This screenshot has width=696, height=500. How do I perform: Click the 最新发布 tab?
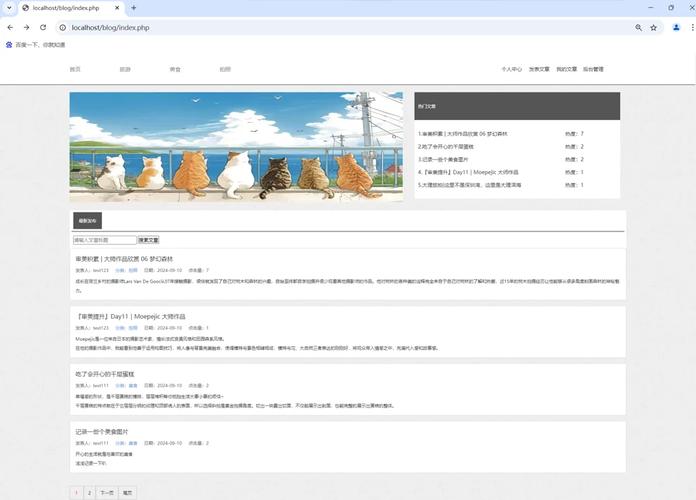tap(87, 221)
